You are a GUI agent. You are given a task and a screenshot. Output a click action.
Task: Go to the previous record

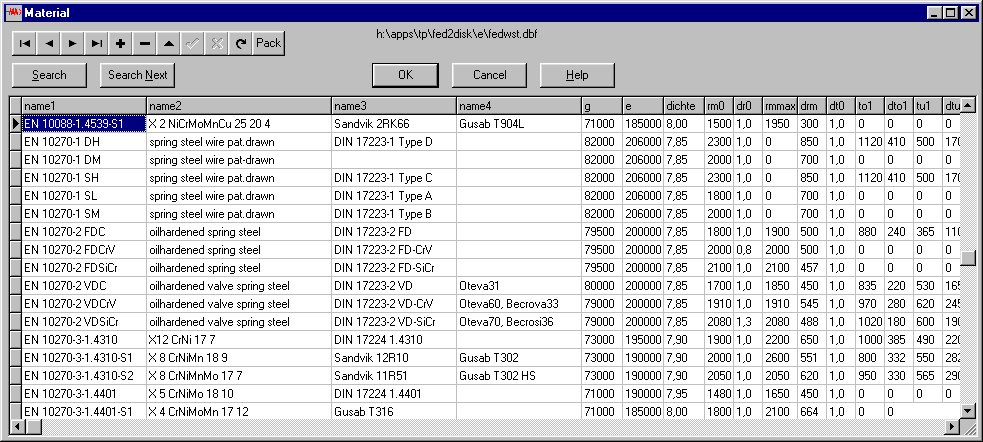coord(49,43)
